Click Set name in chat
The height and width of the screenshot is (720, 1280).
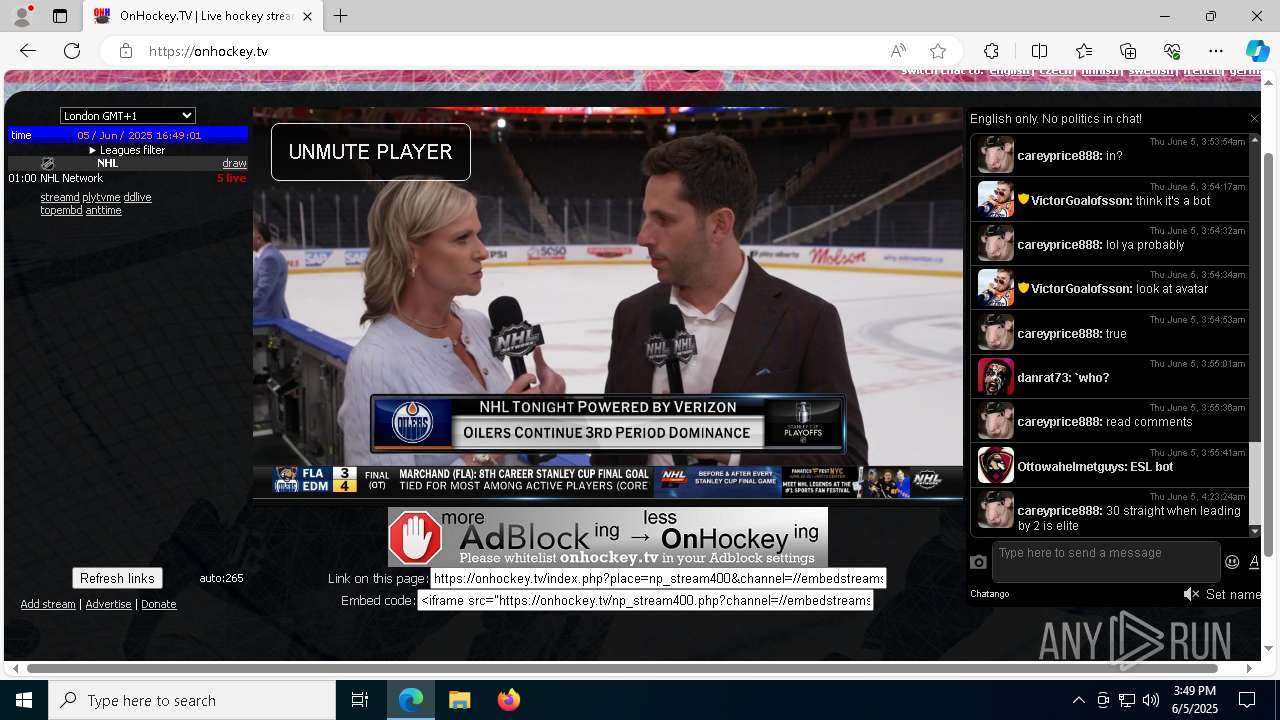pos(1233,594)
